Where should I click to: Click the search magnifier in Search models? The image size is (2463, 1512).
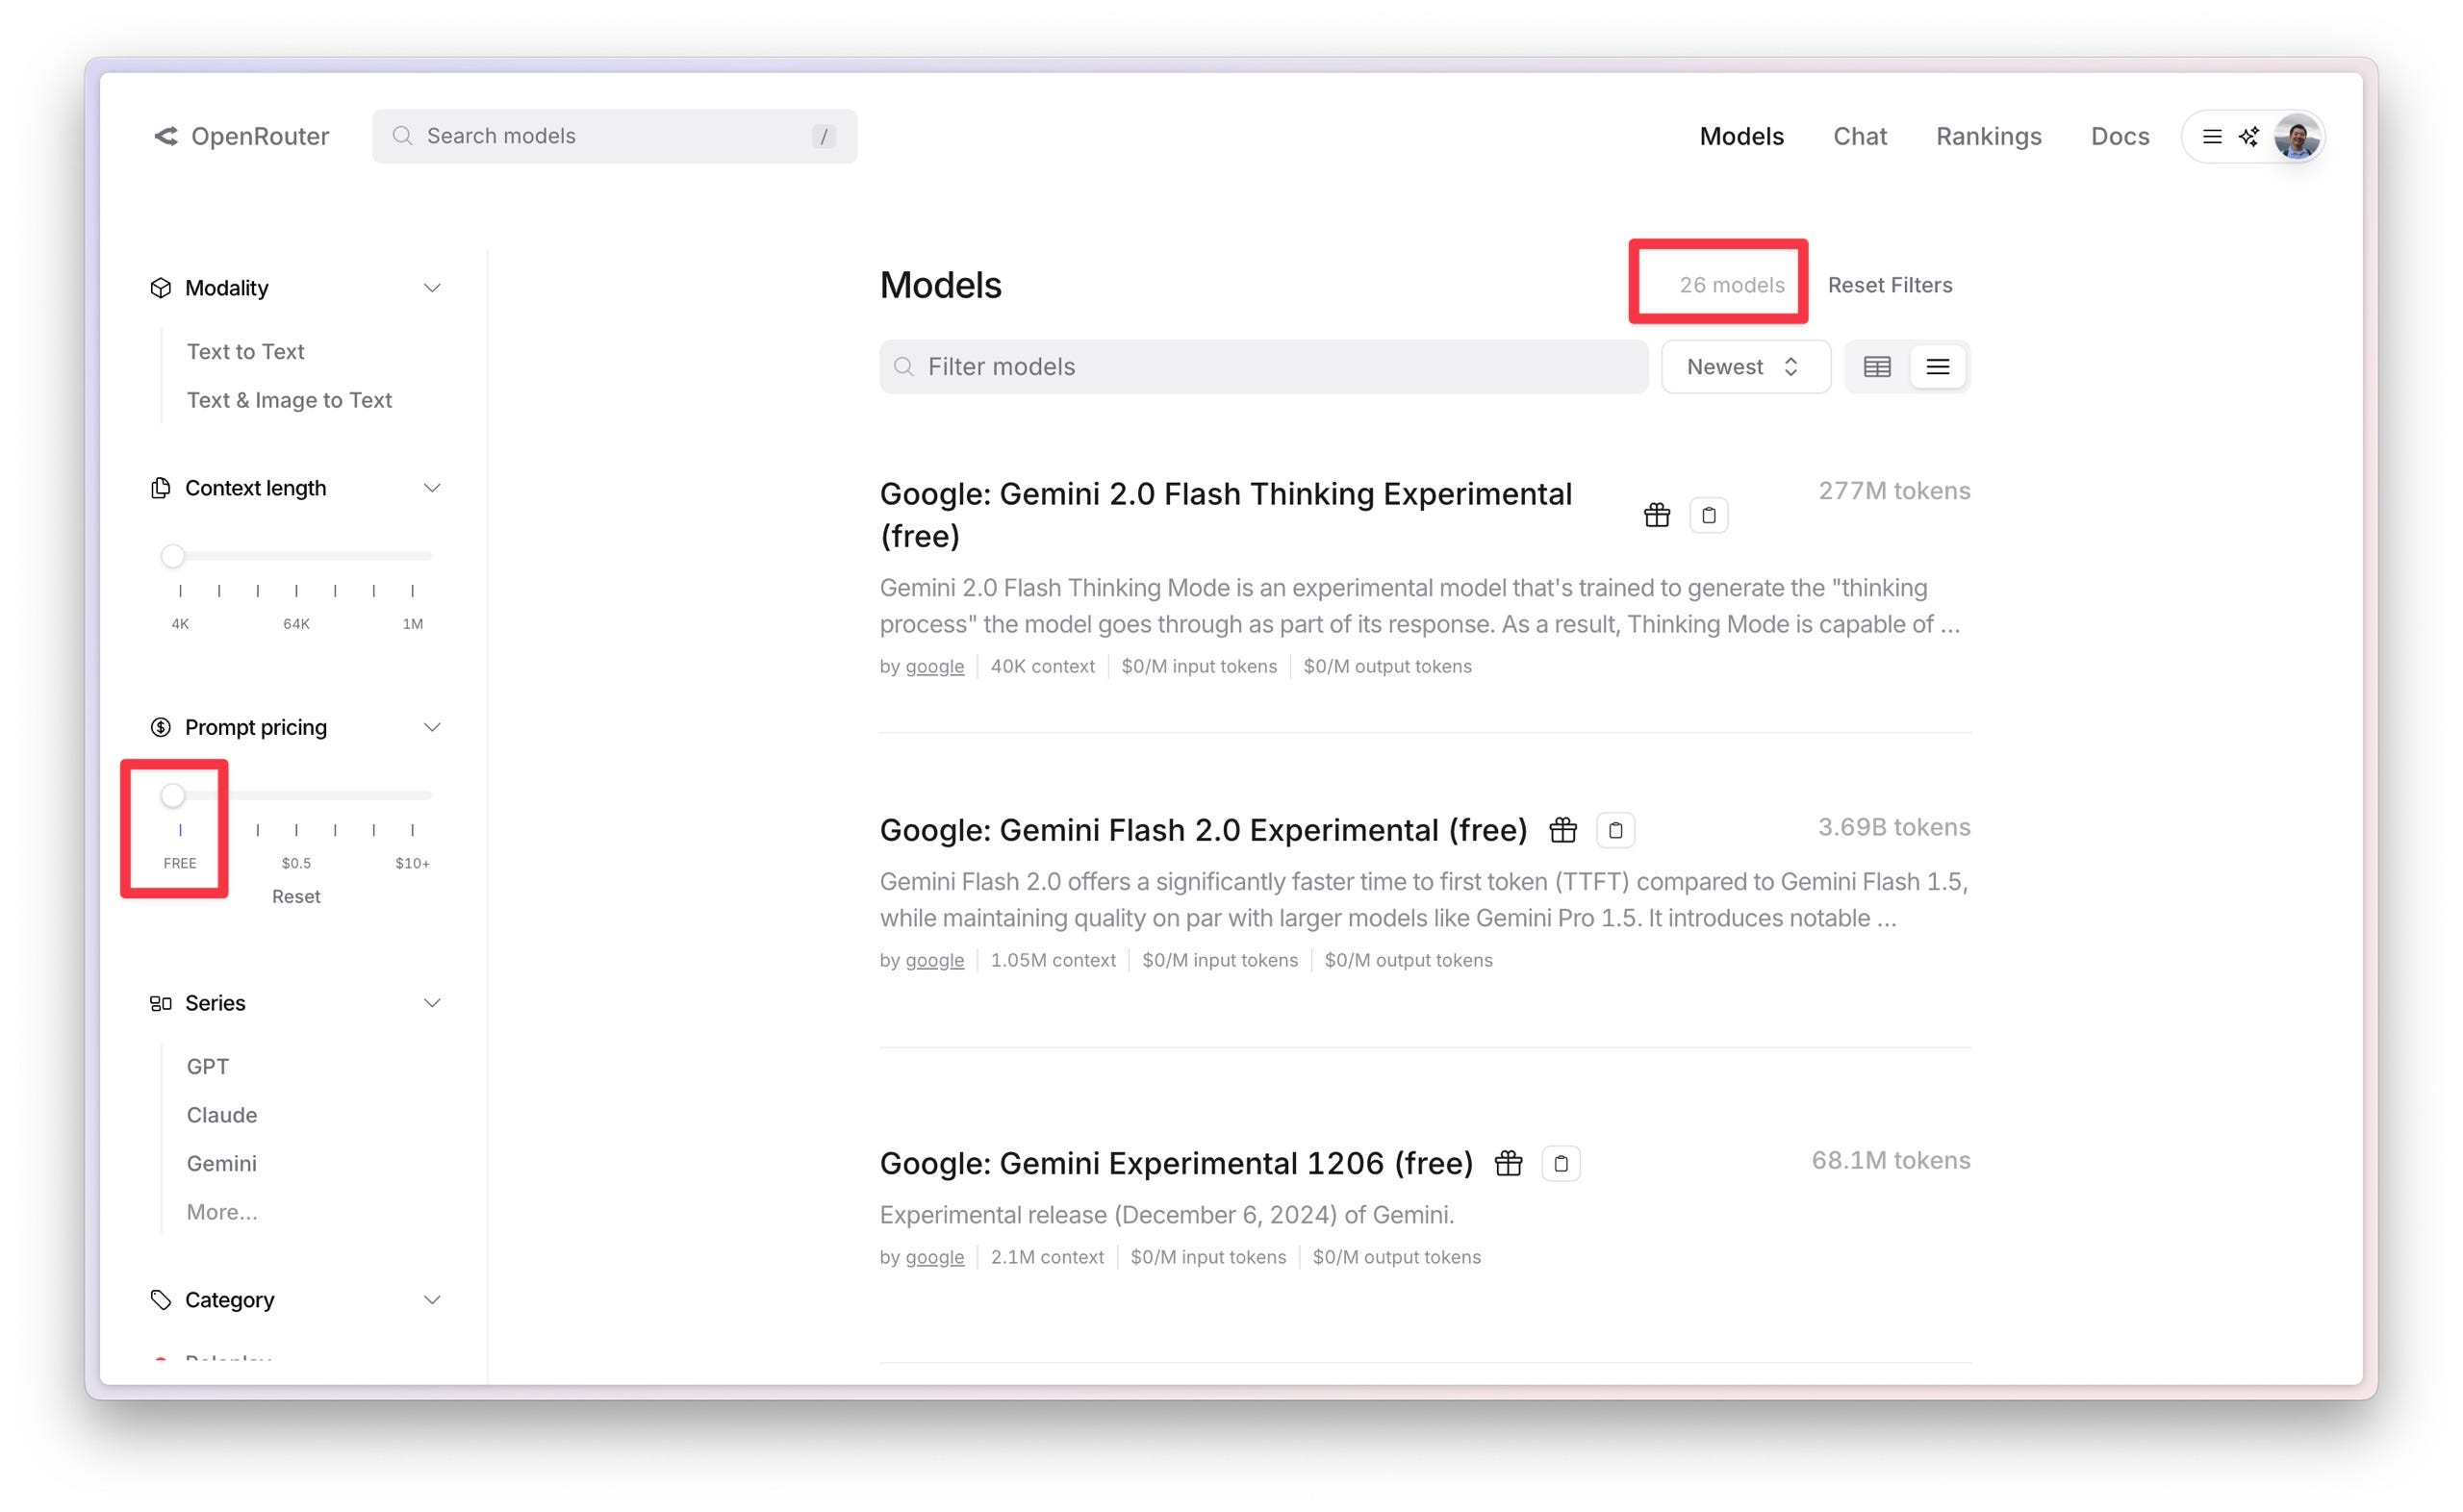tap(402, 136)
